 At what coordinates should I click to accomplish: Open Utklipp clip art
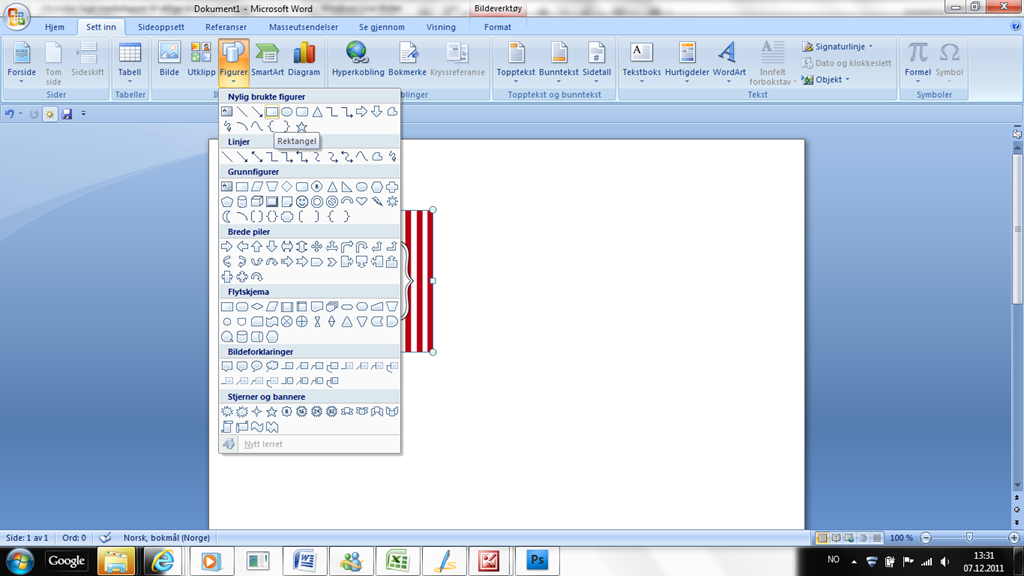pos(201,60)
